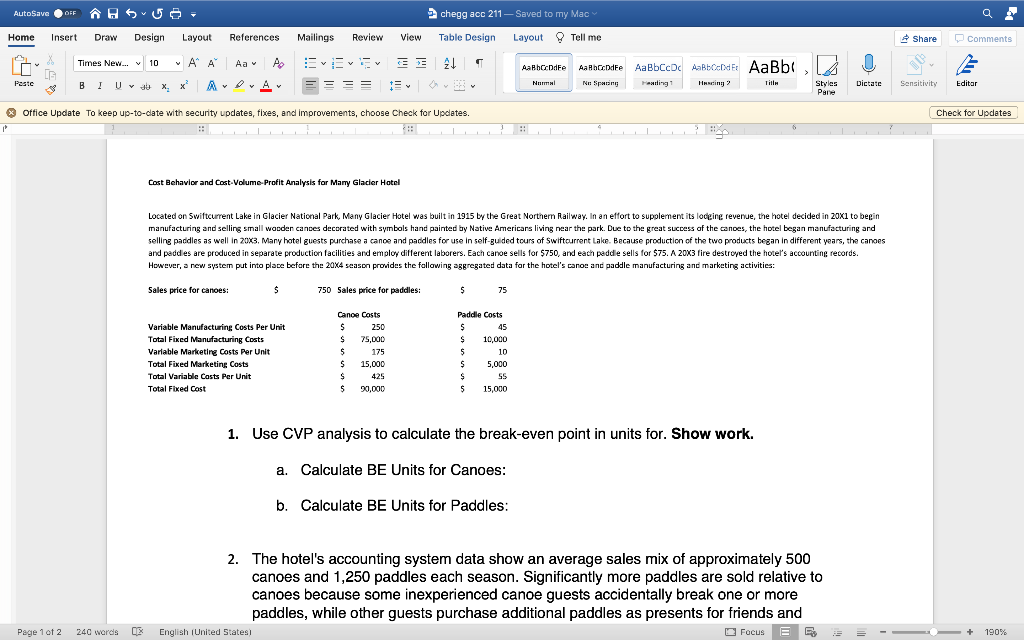Toggle Subscript formatting
1024x640 pixels.
[x=165, y=86]
